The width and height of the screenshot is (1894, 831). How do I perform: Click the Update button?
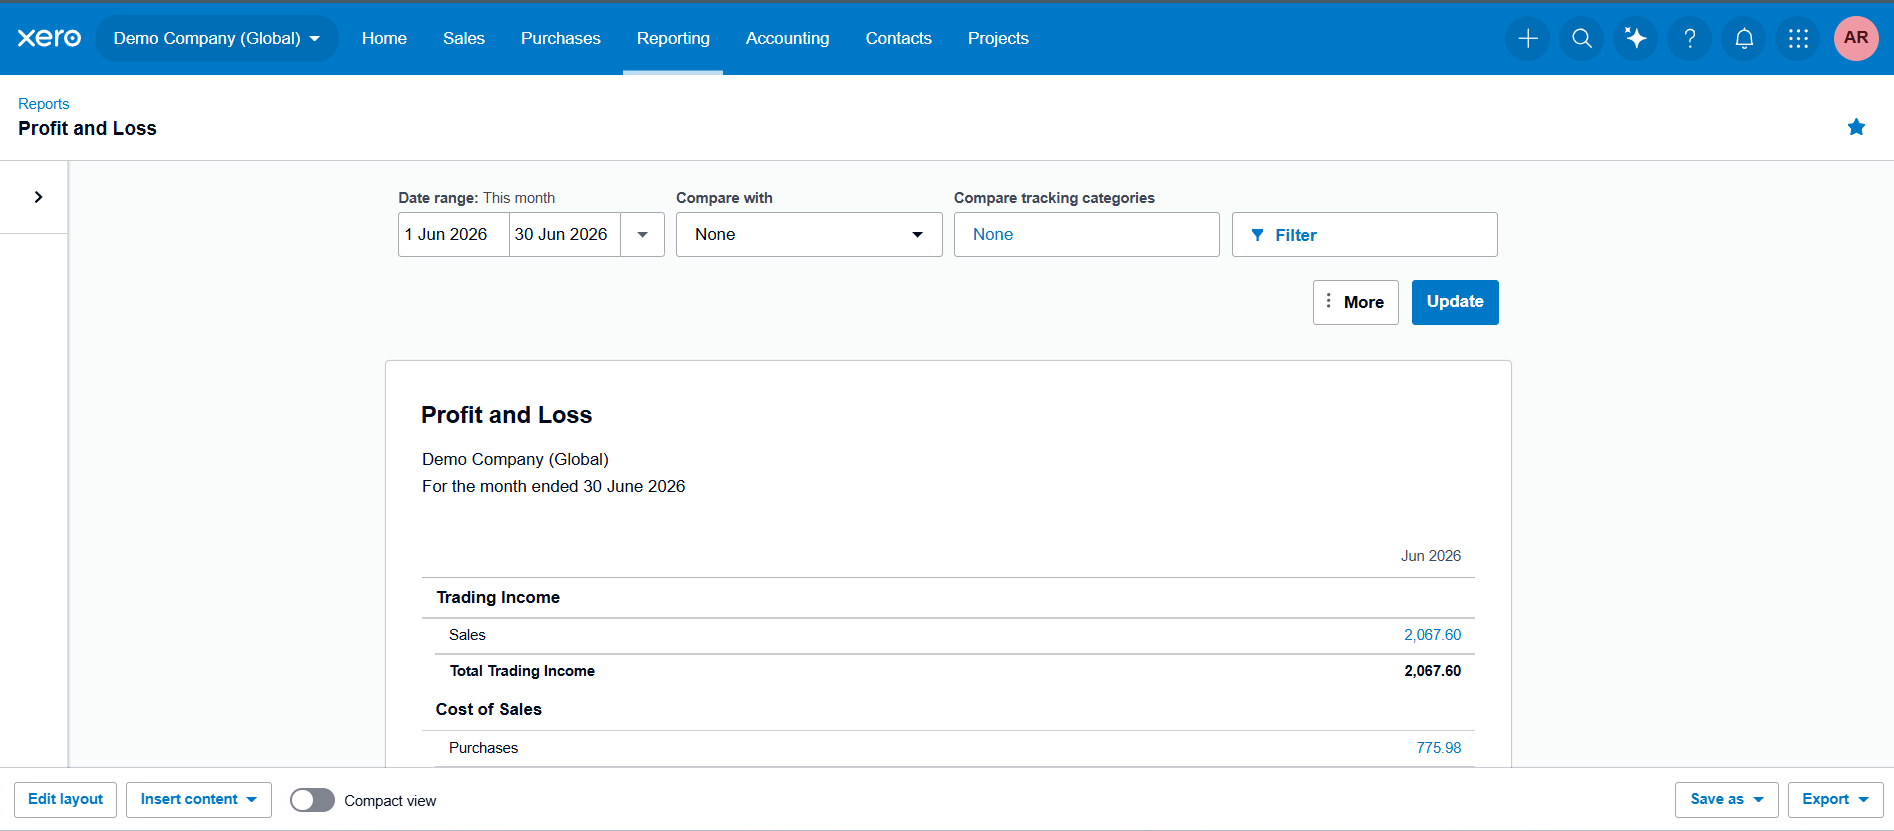(x=1455, y=302)
